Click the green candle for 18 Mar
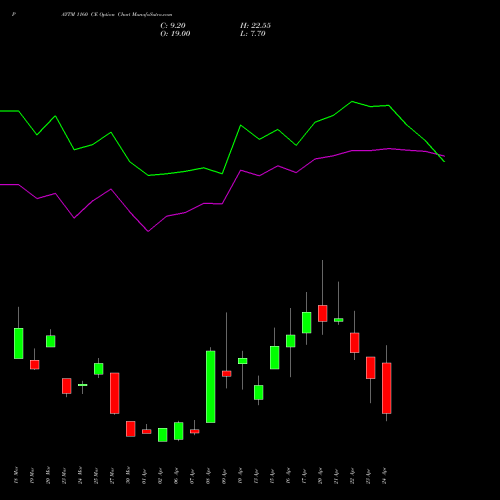Screen dimensions: 500x500 coord(19,343)
